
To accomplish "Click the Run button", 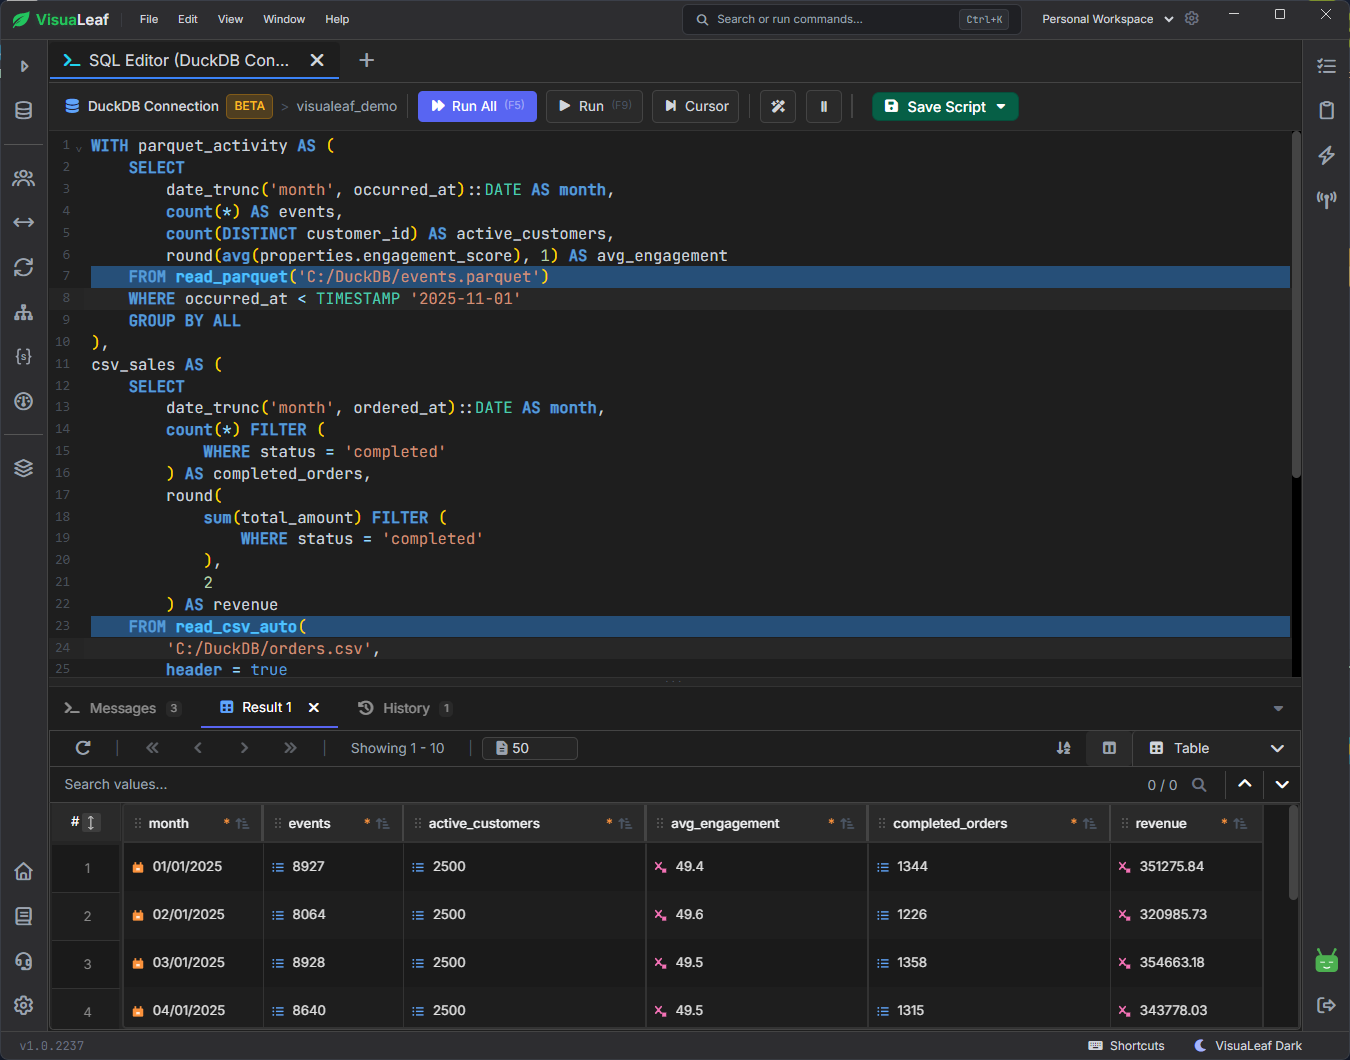I will tap(594, 106).
